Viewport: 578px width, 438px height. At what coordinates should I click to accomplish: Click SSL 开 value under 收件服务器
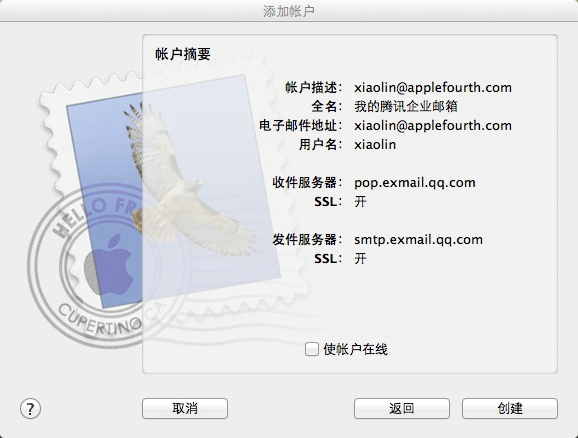click(x=361, y=202)
